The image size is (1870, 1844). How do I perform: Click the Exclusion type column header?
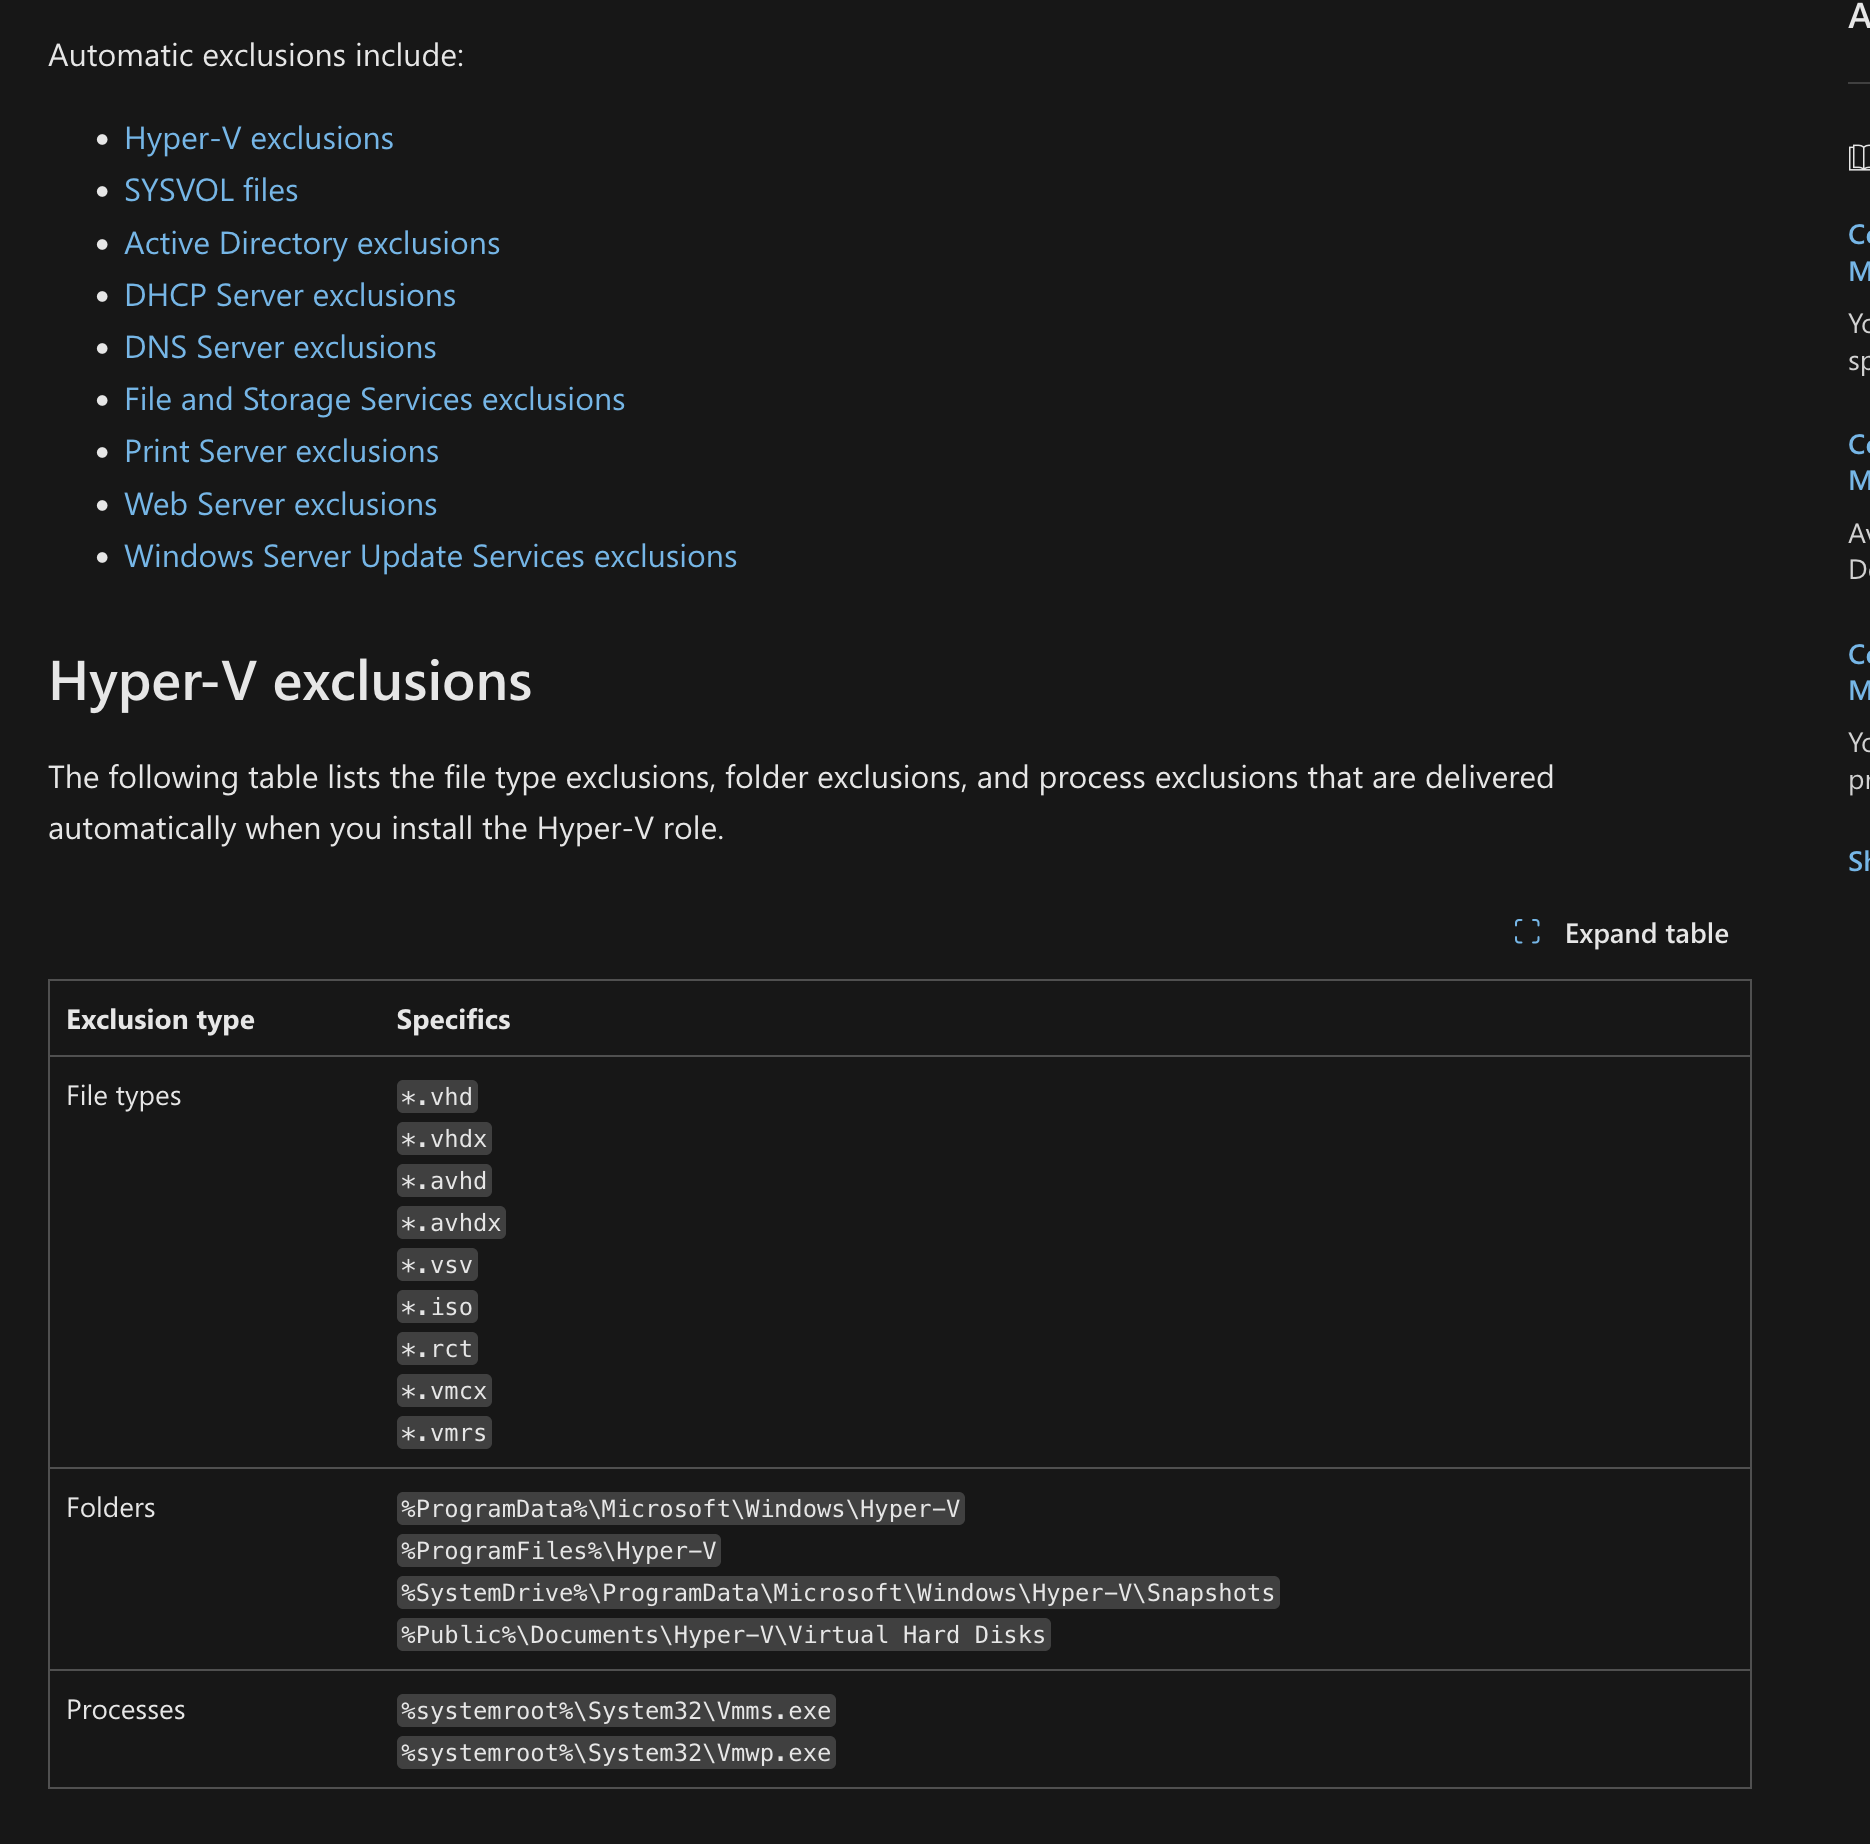click(160, 1019)
